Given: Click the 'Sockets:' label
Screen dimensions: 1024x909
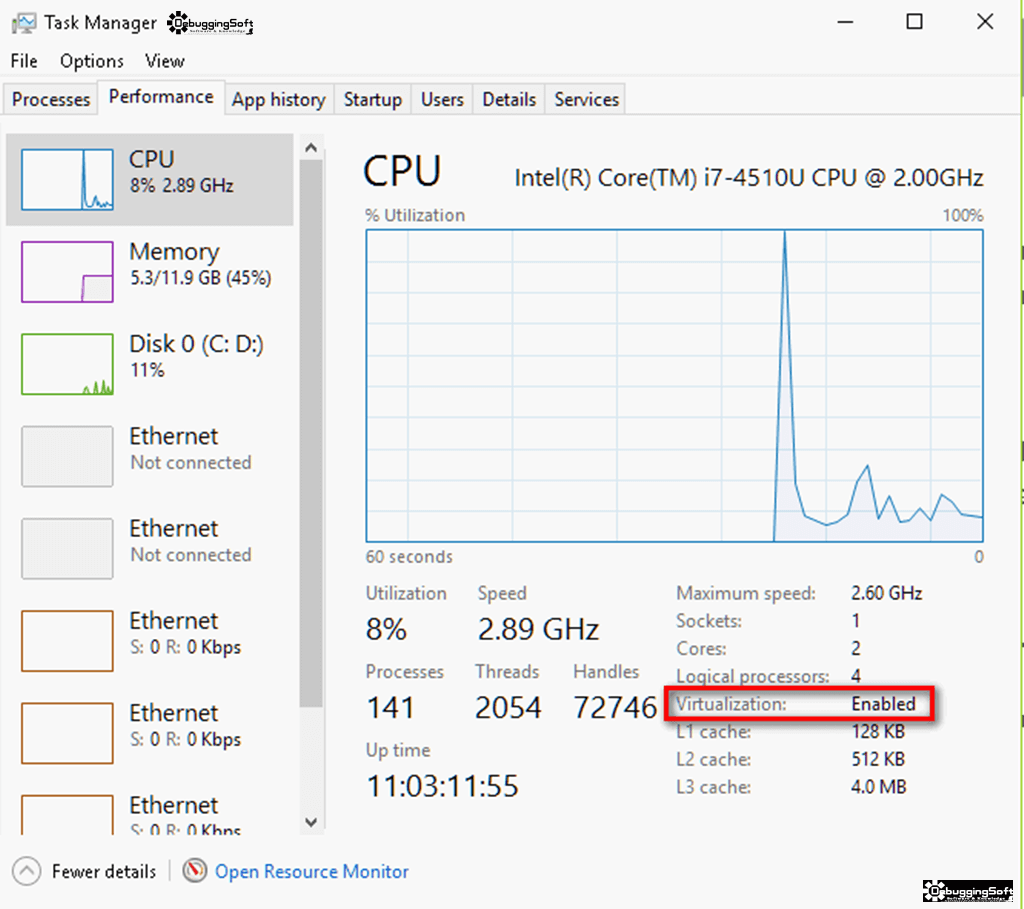Looking at the screenshot, I should click(x=709, y=620).
